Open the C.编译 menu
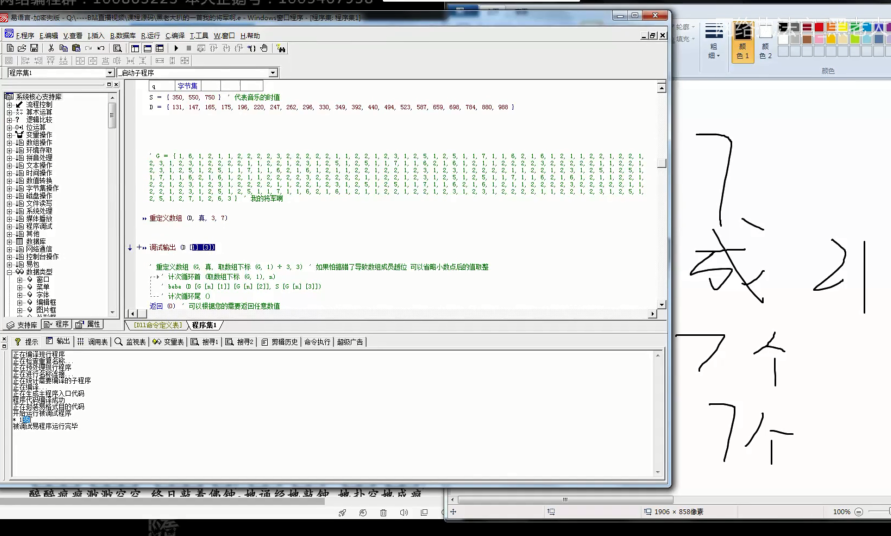Screen dimensions: 891x536 tap(175, 35)
